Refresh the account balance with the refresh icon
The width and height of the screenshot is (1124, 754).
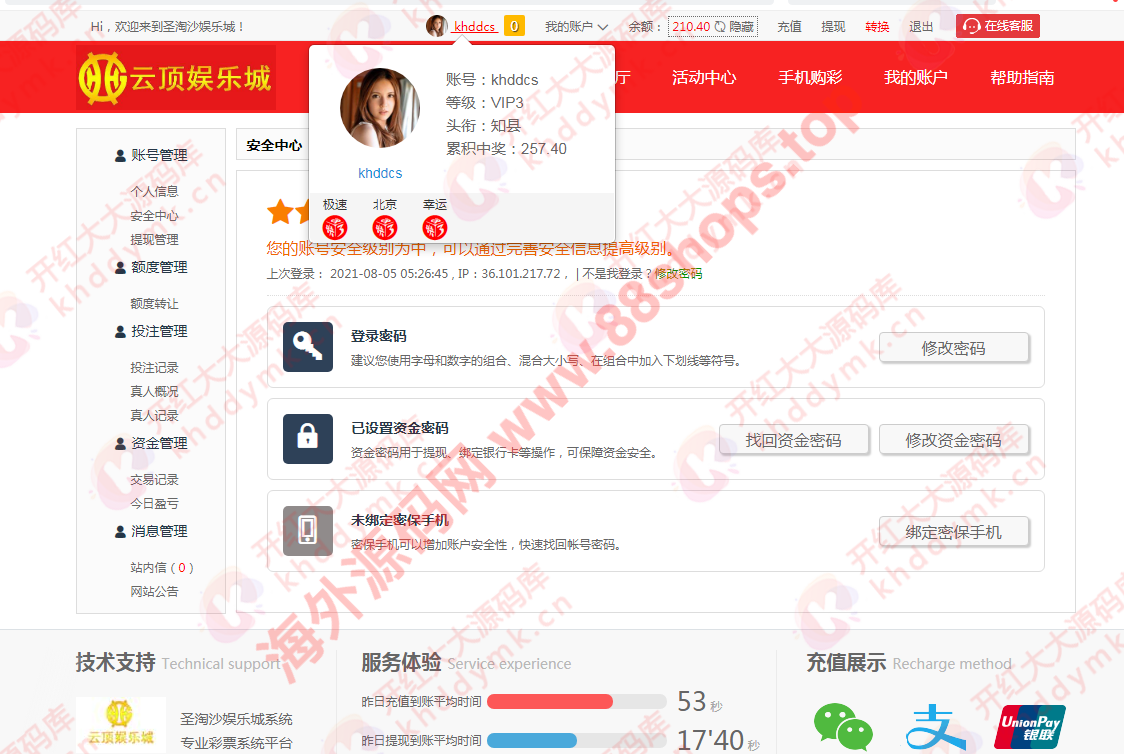click(719, 27)
